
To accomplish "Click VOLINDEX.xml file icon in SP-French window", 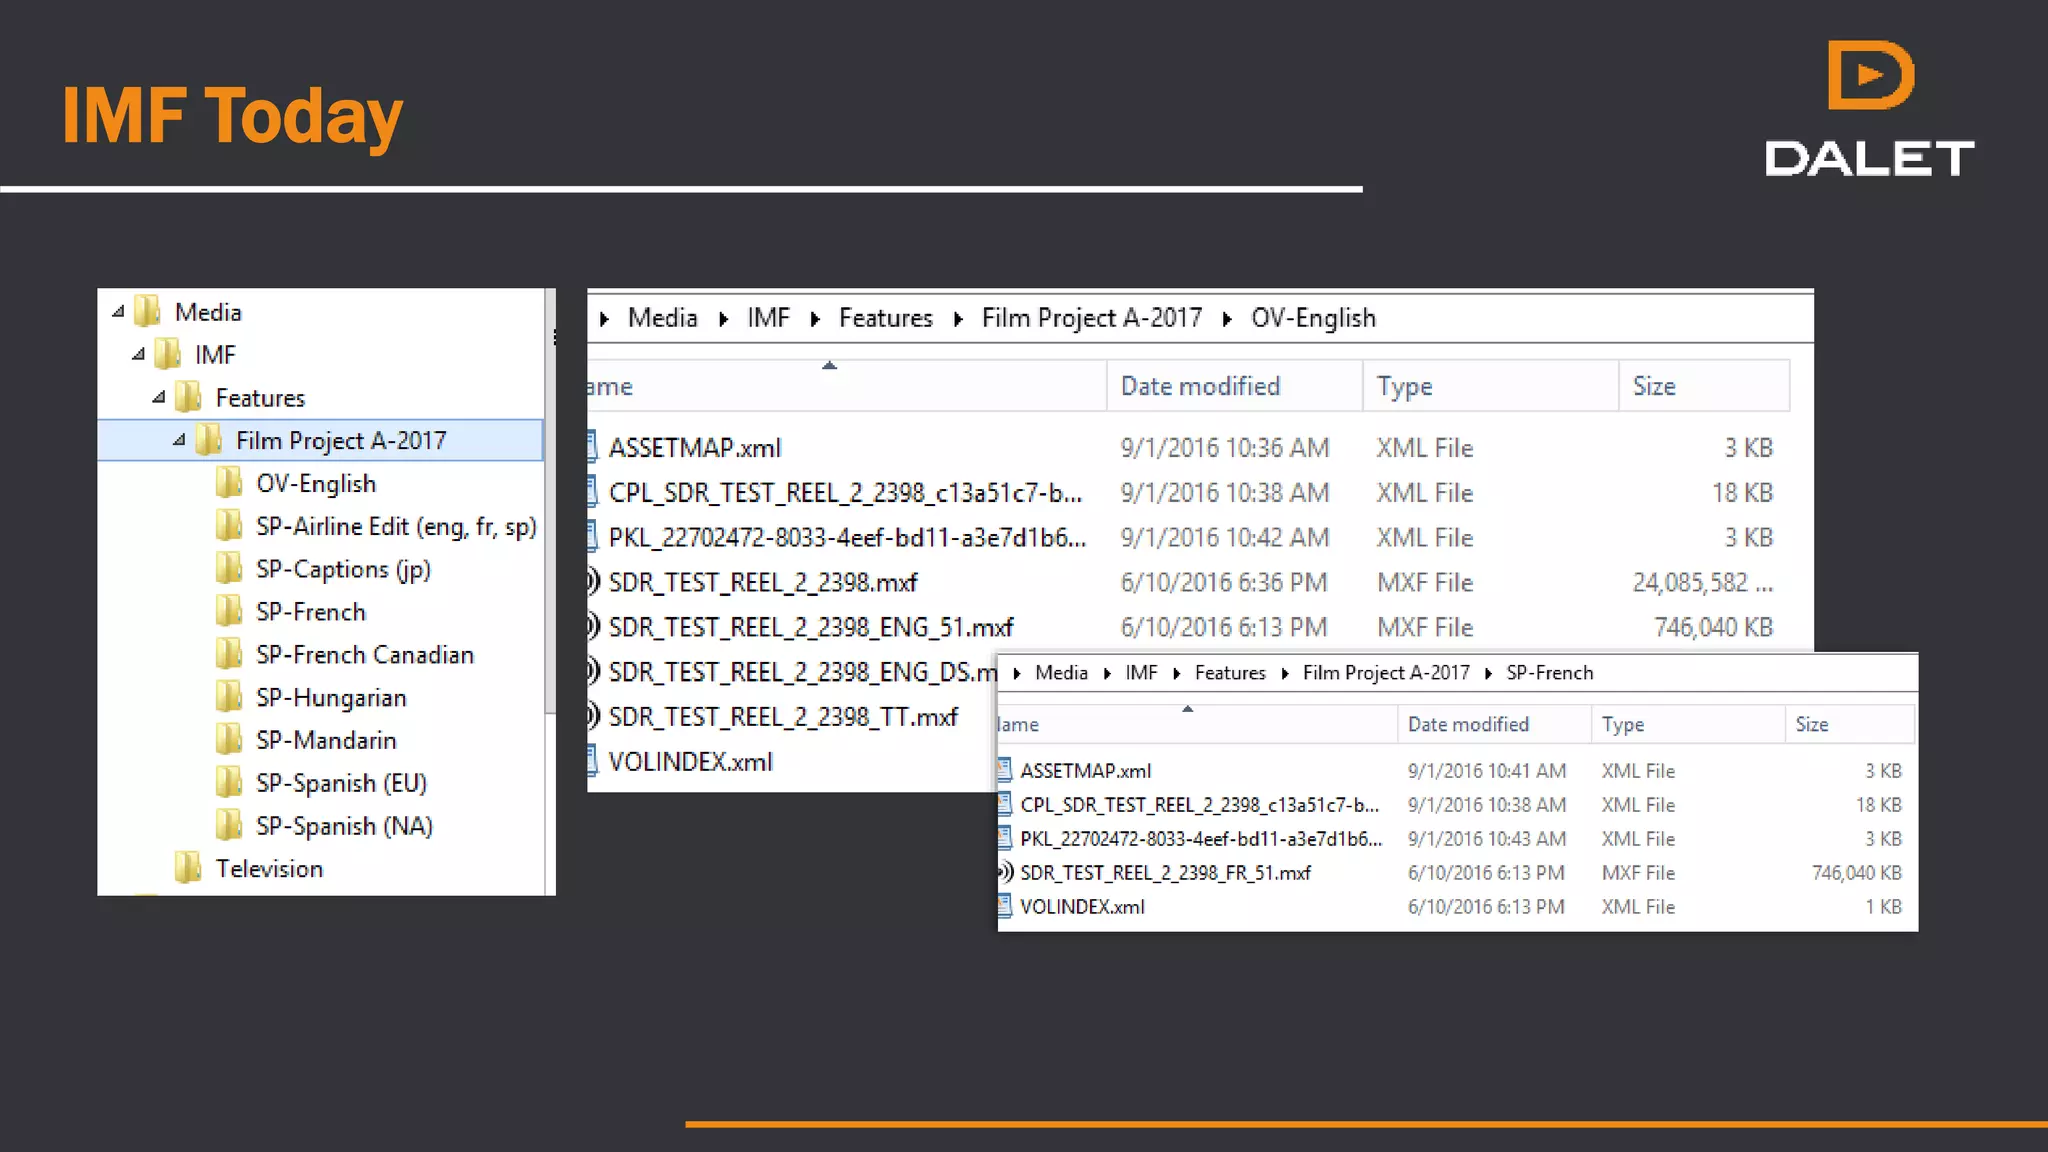I will click(1005, 906).
